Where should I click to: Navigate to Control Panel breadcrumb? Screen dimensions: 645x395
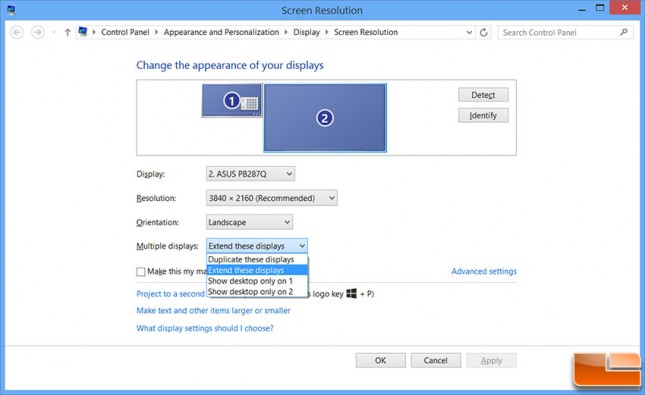(125, 32)
